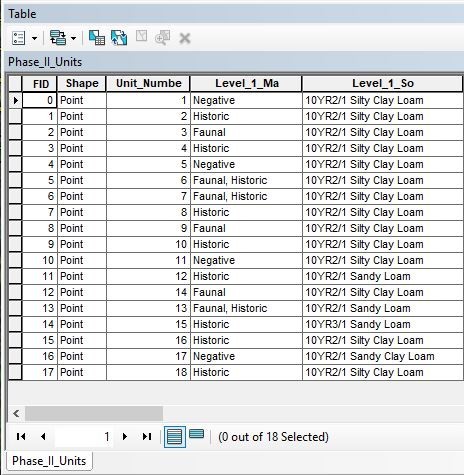This screenshot has height=475, width=464.
Task: Select row with FID 0
Action: coord(15,100)
